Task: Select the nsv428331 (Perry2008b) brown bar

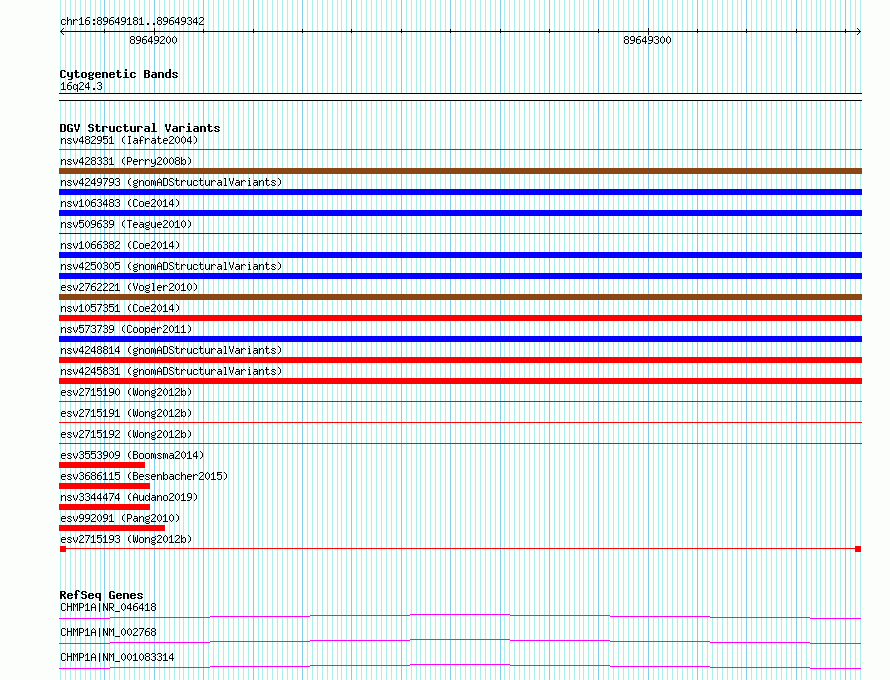Action: click(x=460, y=171)
